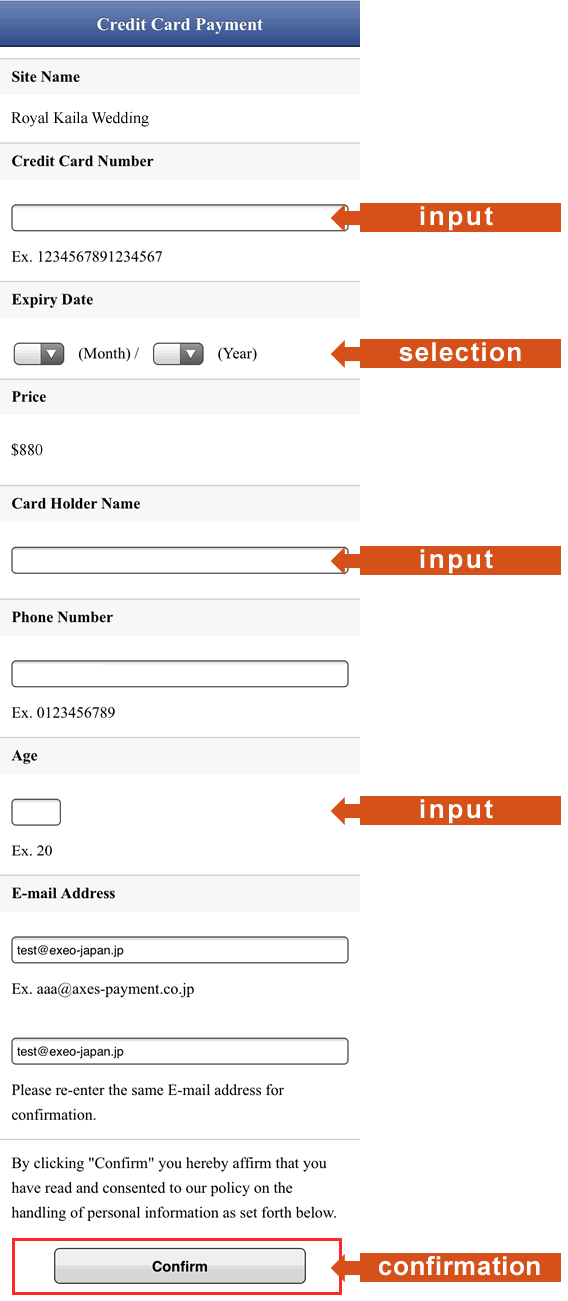Image resolution: width=568 pixels, height=1301 pixels.
Task: Open the expiry Year dropdown
Action: click(x=178, y=353)
